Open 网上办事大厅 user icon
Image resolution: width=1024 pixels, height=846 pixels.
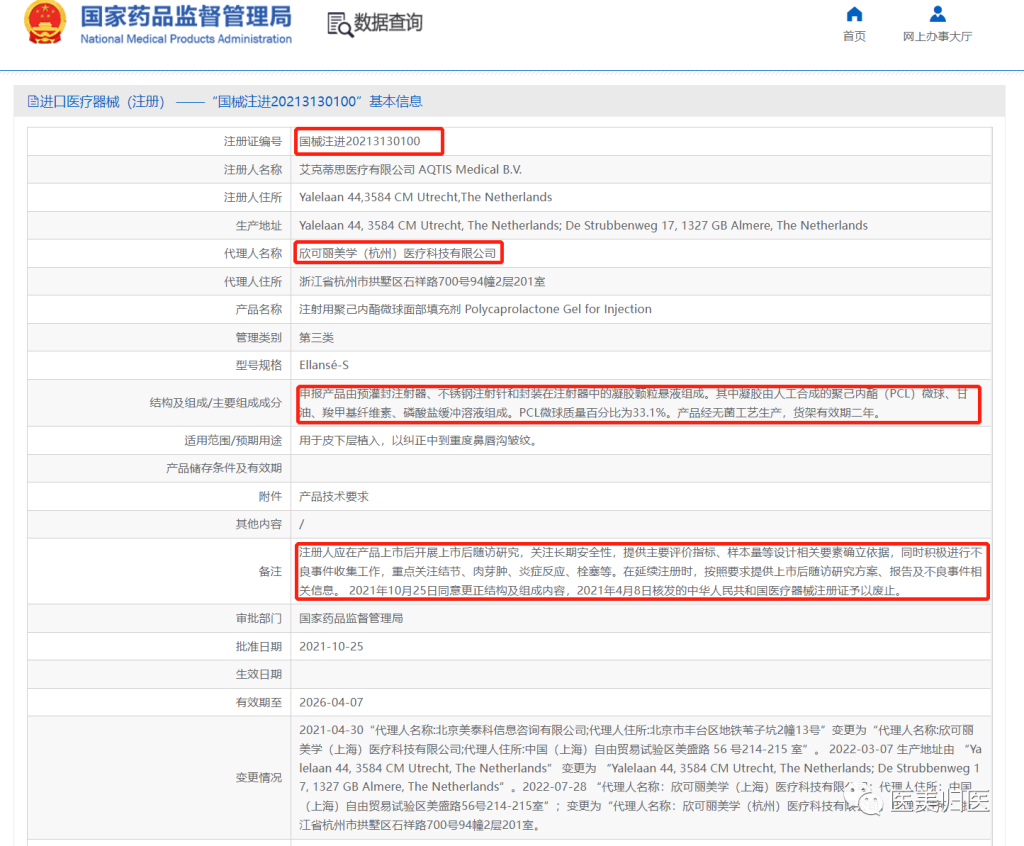938,14
